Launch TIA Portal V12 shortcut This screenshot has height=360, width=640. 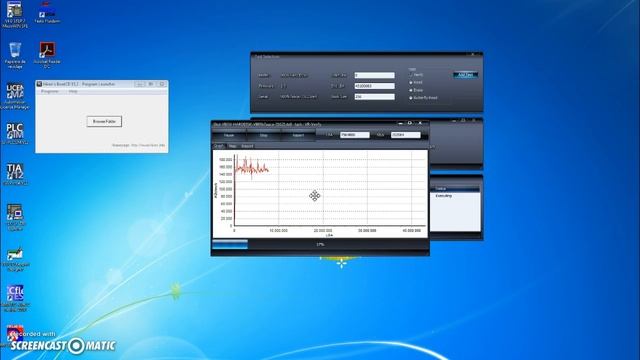tap(15, 174)
